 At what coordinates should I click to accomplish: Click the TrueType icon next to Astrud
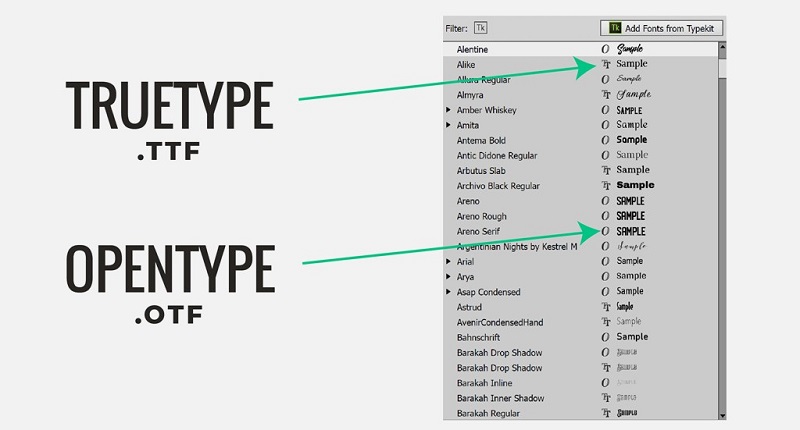point(605,306)
